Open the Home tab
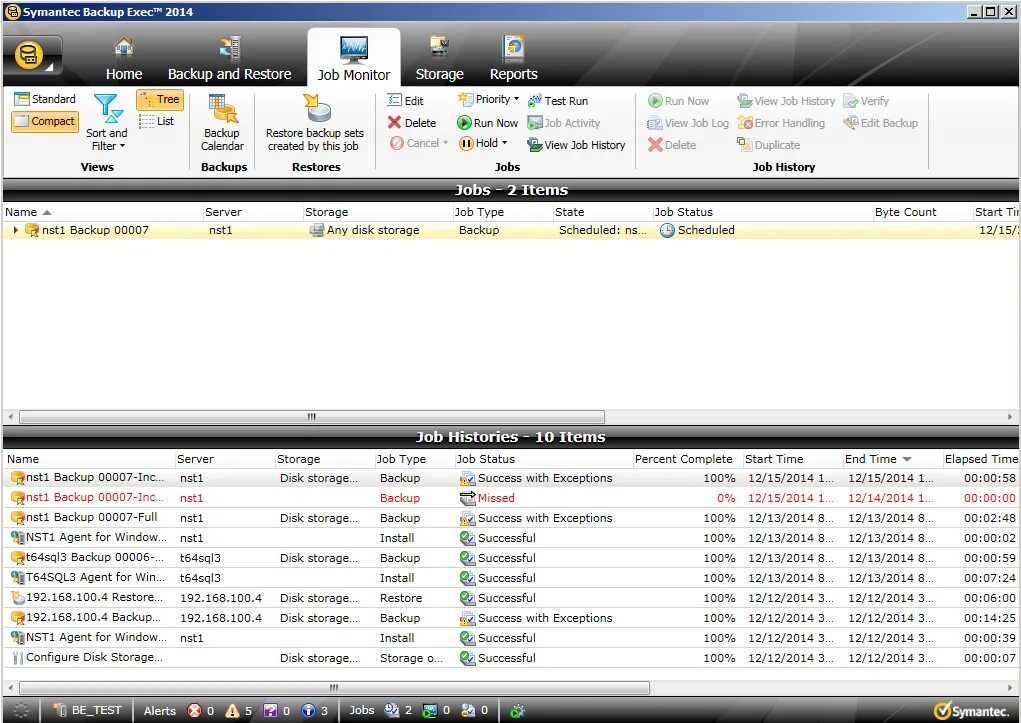 (124, 59)
